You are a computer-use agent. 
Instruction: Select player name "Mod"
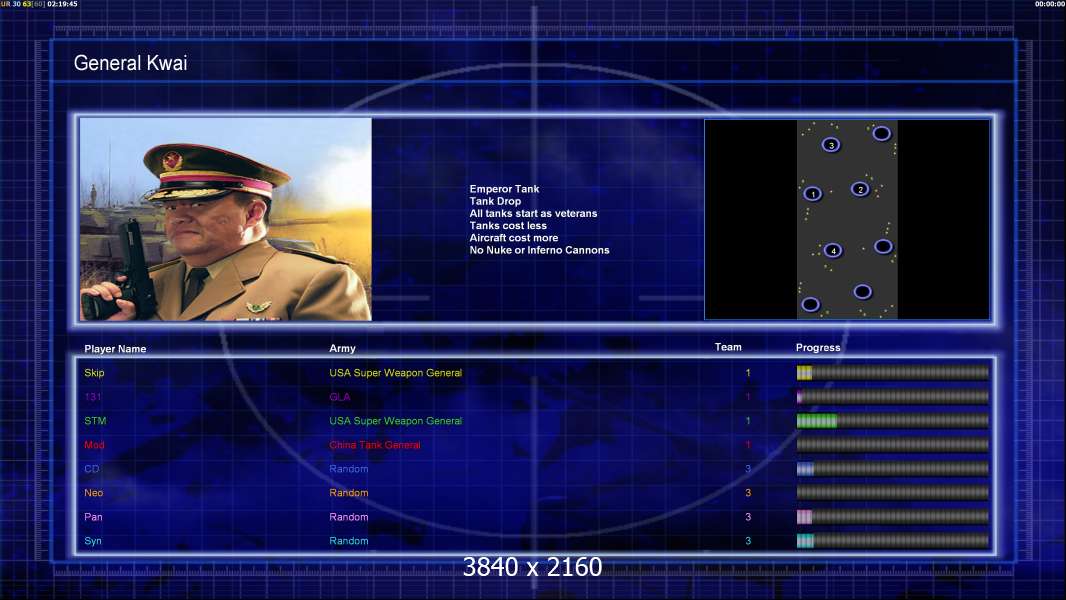[x=94, y=445]
